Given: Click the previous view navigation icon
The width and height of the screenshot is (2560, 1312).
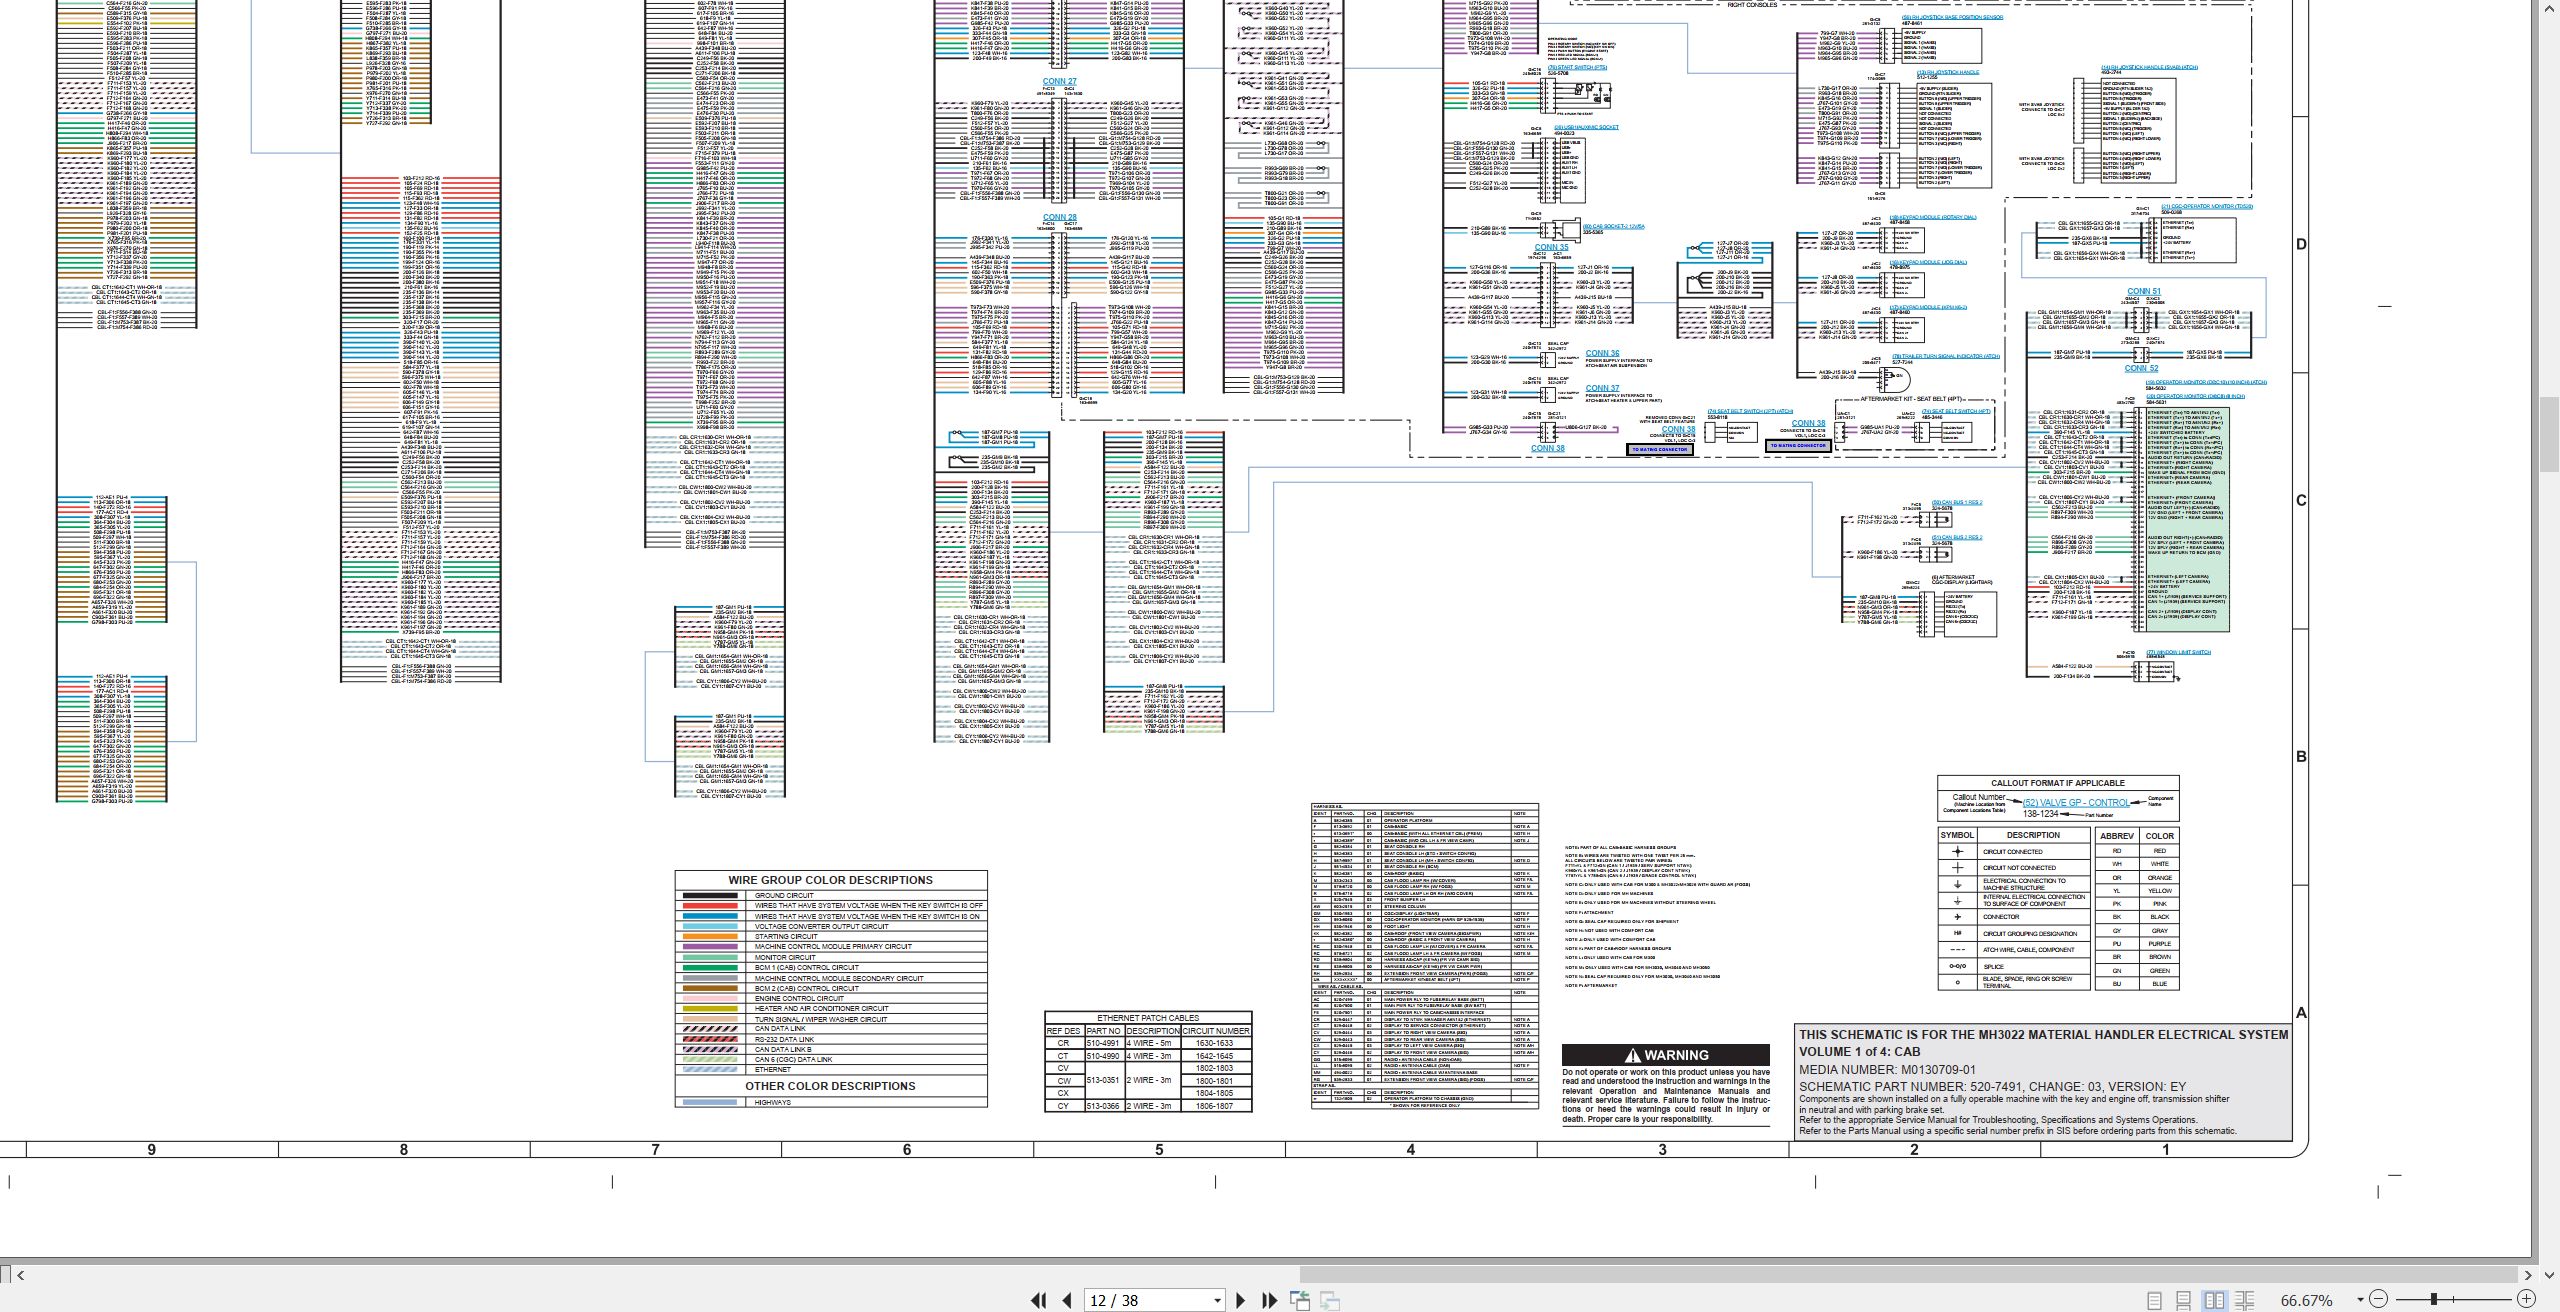Looking at the screenshot, I should coord(1300,1300).
